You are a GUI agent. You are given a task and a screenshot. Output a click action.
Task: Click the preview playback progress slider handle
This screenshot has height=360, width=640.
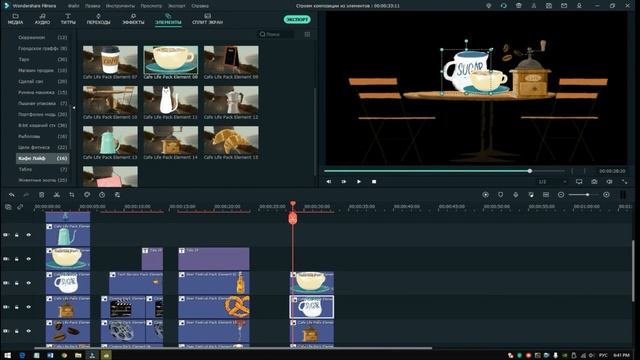tap(530, 171)
